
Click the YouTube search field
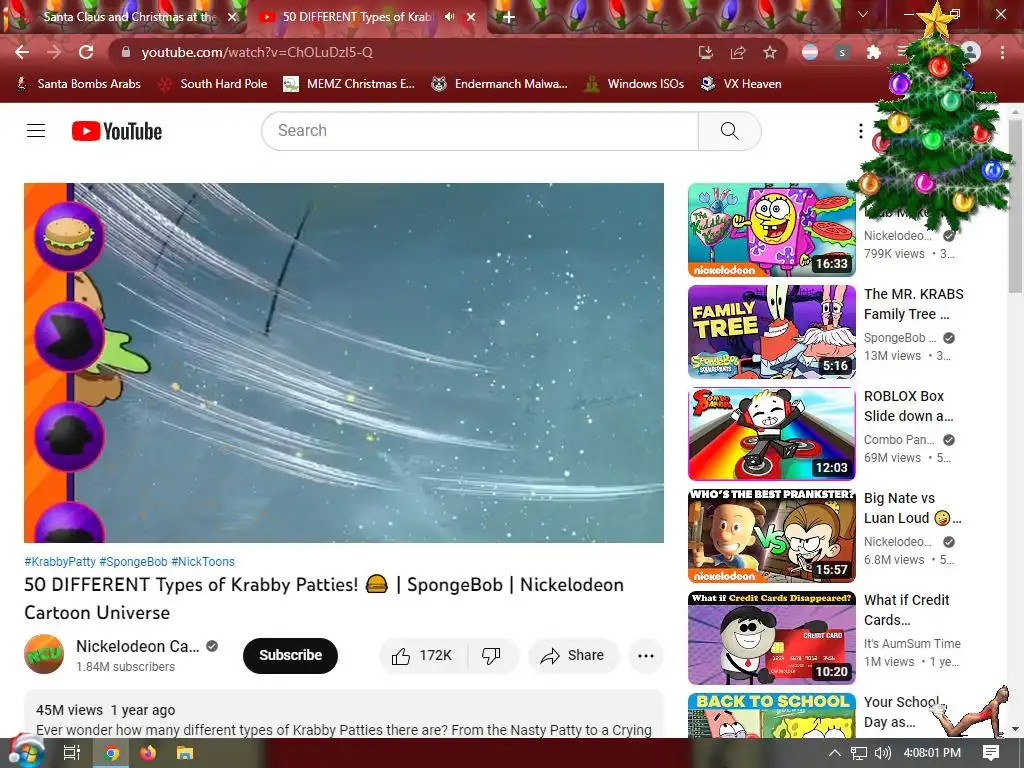point(480,131)
